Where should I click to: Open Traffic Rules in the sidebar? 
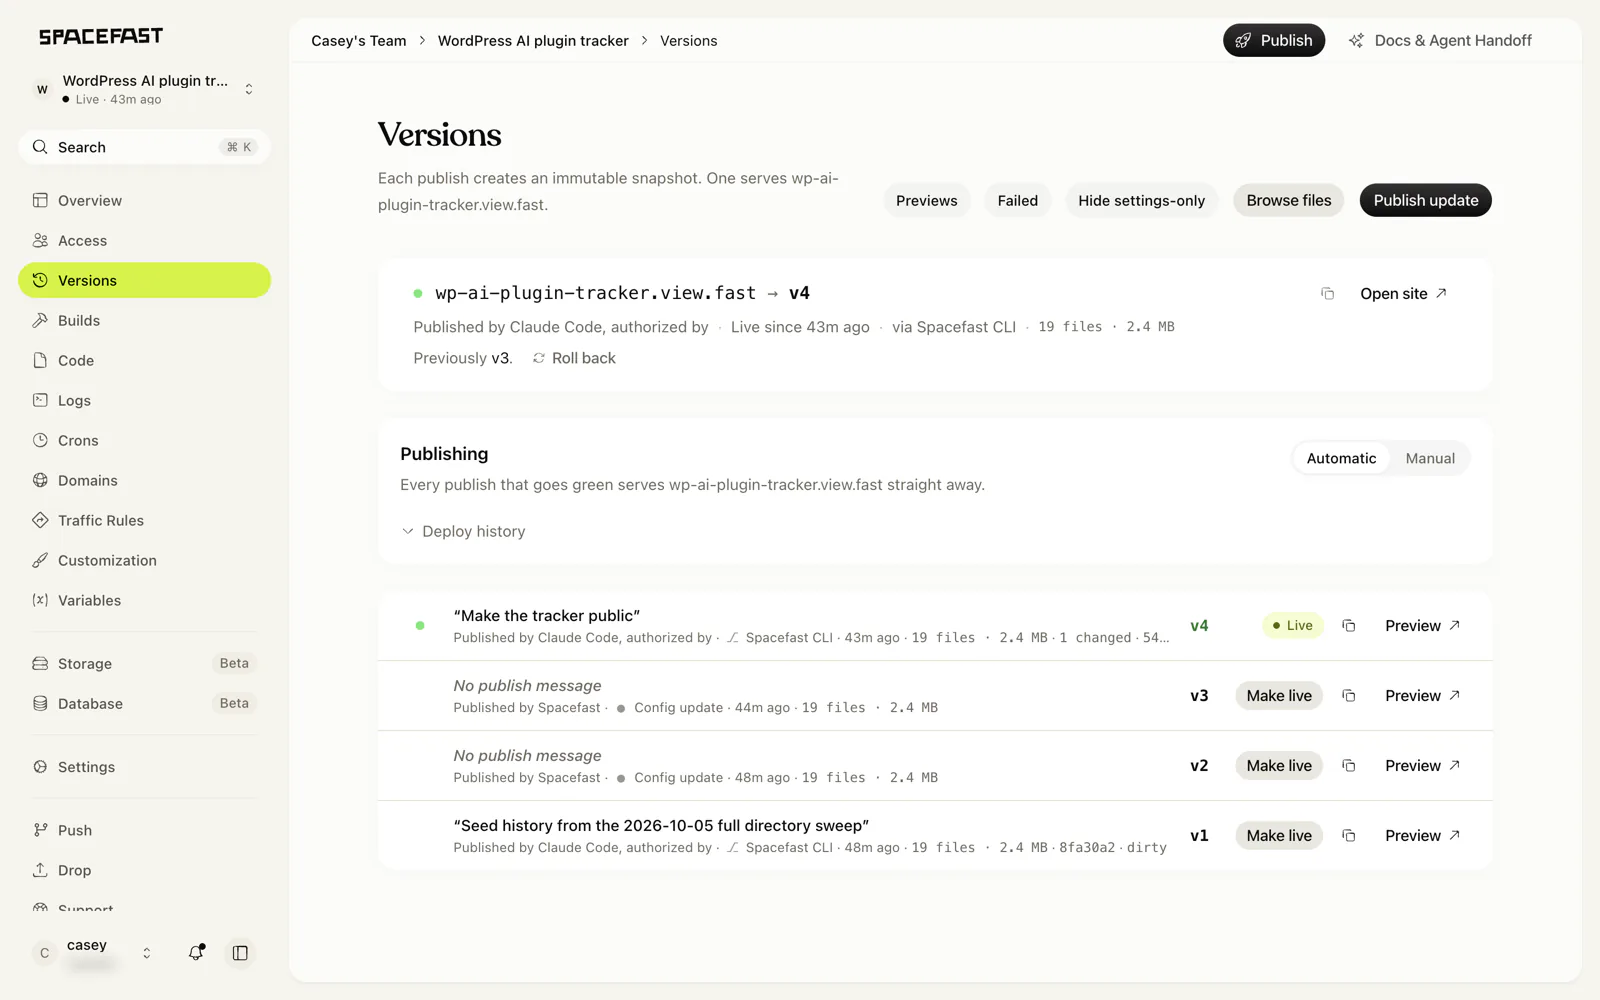tap(144, 520)
